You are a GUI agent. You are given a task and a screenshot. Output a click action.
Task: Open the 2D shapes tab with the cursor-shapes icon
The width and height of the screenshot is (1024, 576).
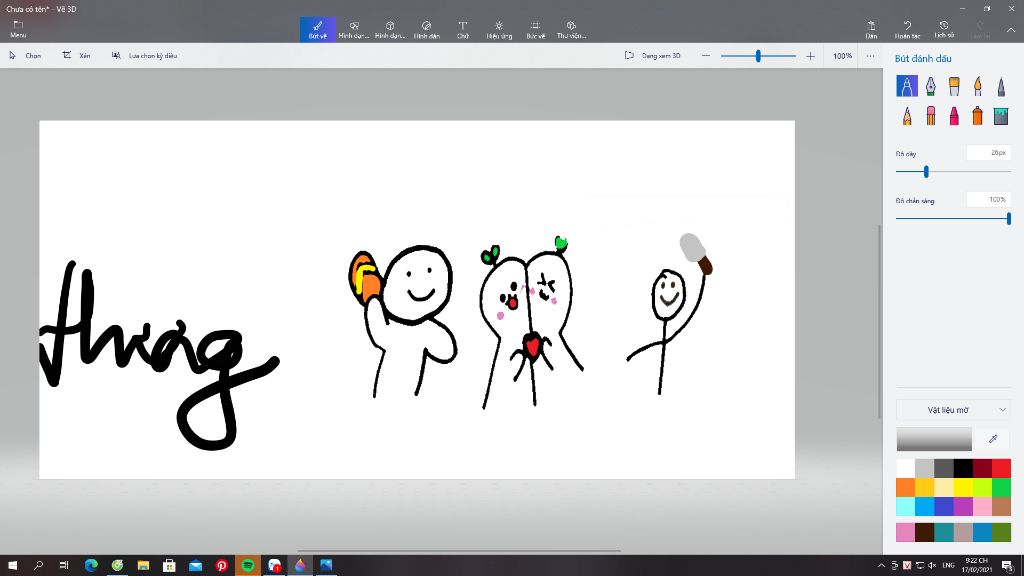coord(354,29)
